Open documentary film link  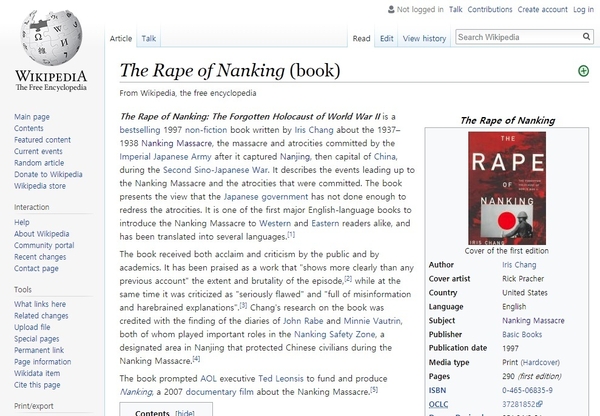(220, 392)
